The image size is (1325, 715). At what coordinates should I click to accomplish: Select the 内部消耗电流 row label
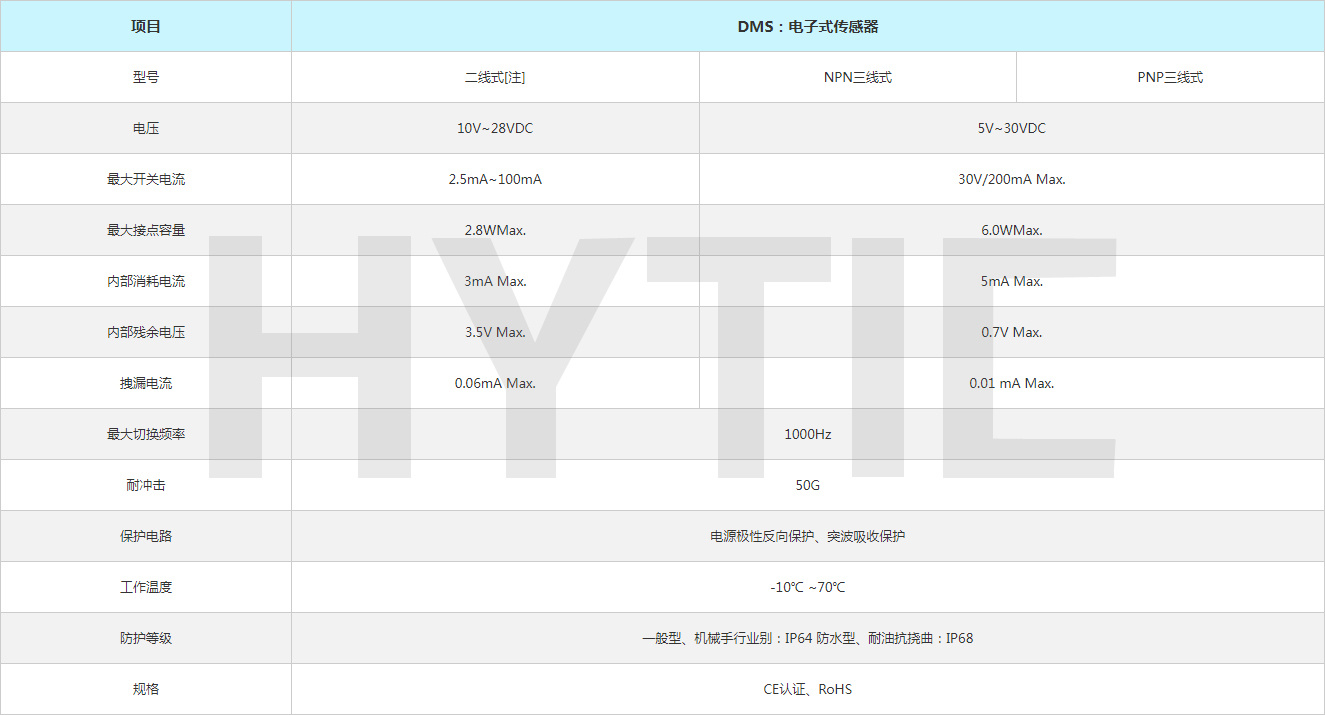[146, 281]
